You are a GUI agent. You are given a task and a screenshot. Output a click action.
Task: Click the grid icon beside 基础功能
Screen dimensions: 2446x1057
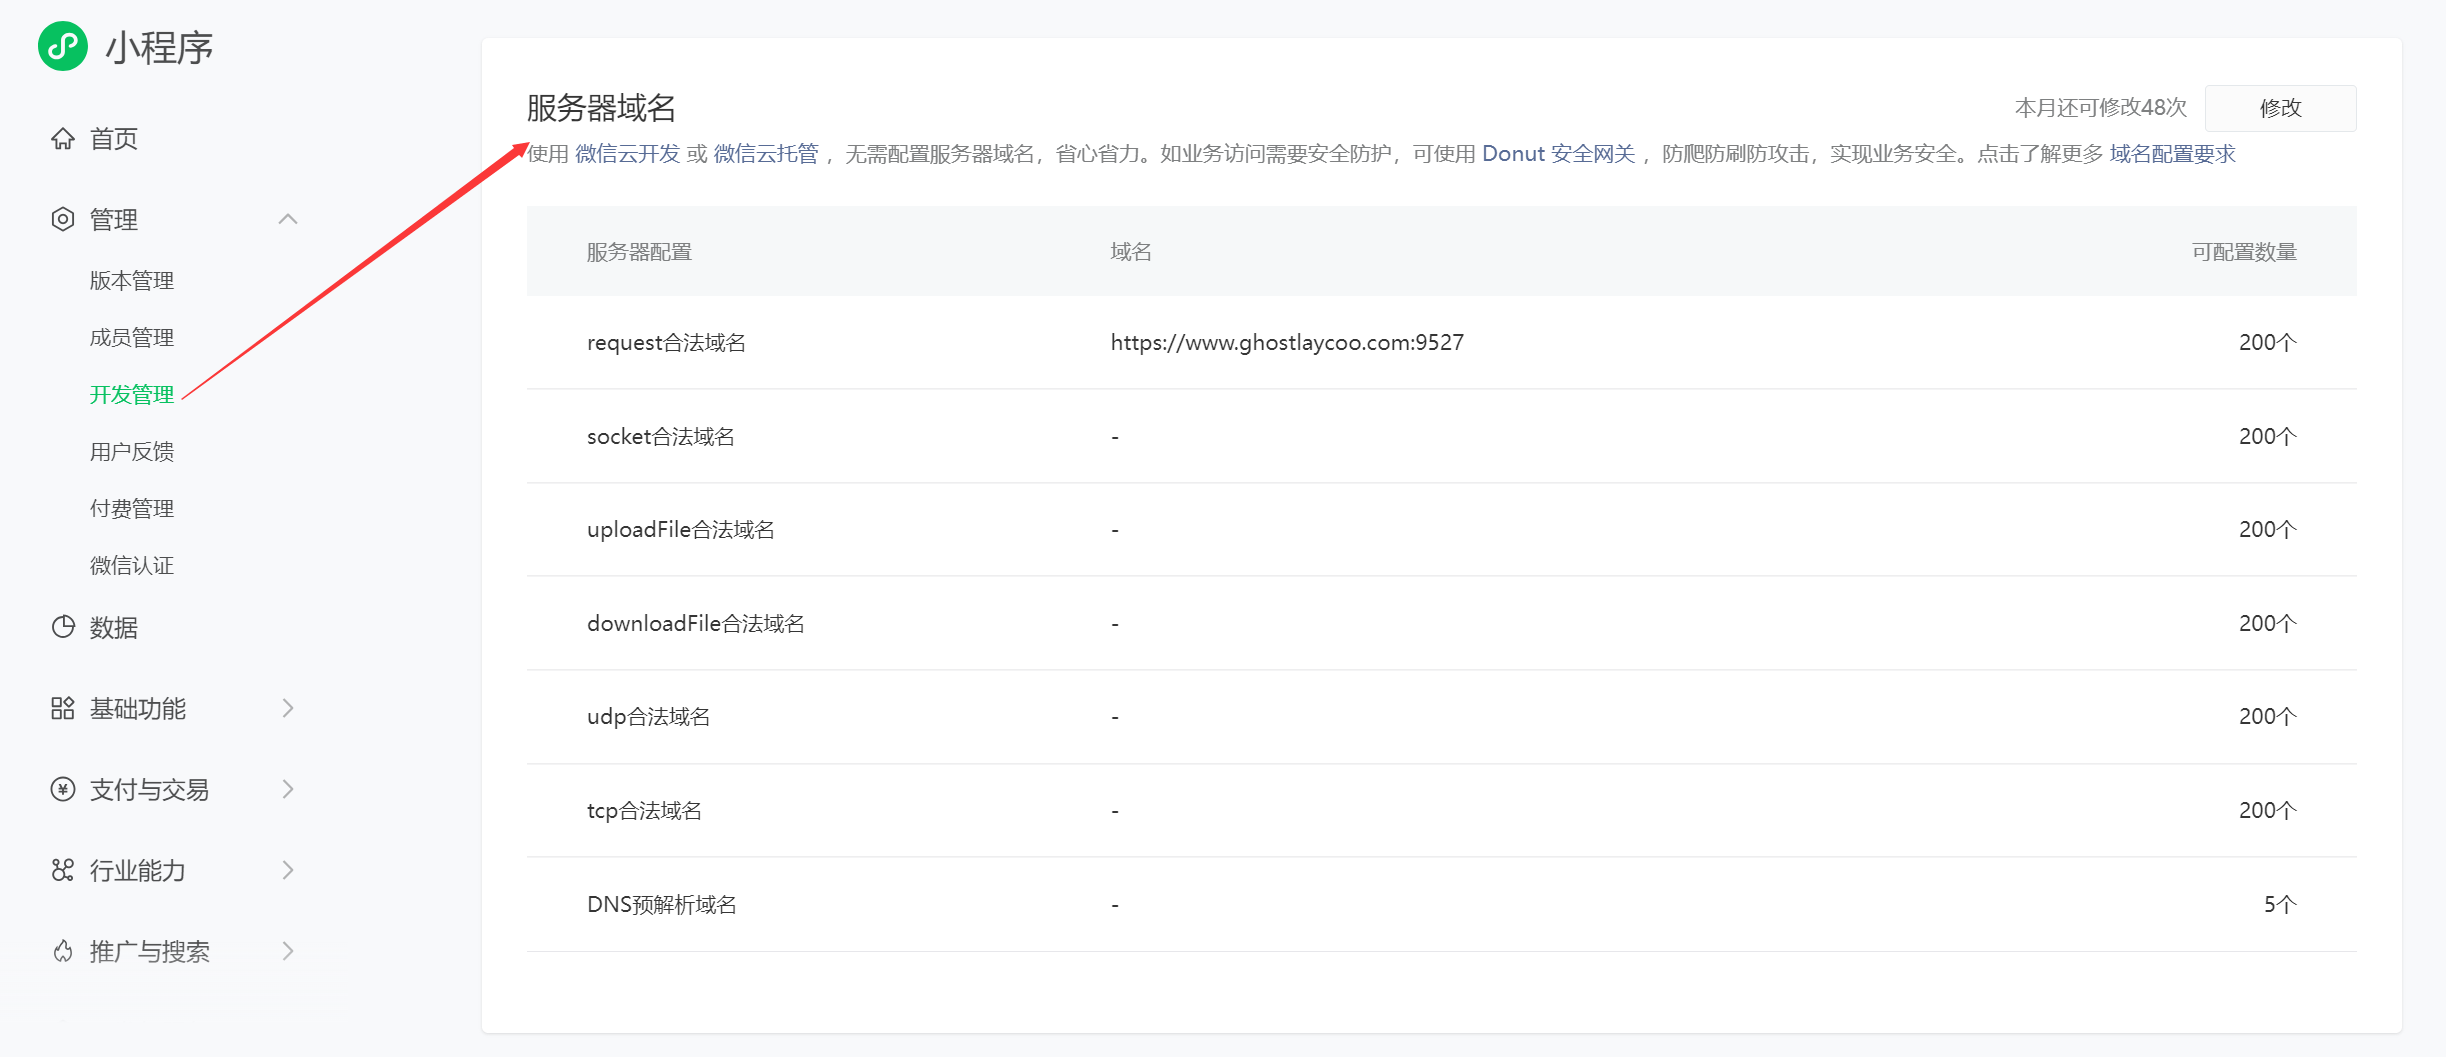(x=63, y=709)
